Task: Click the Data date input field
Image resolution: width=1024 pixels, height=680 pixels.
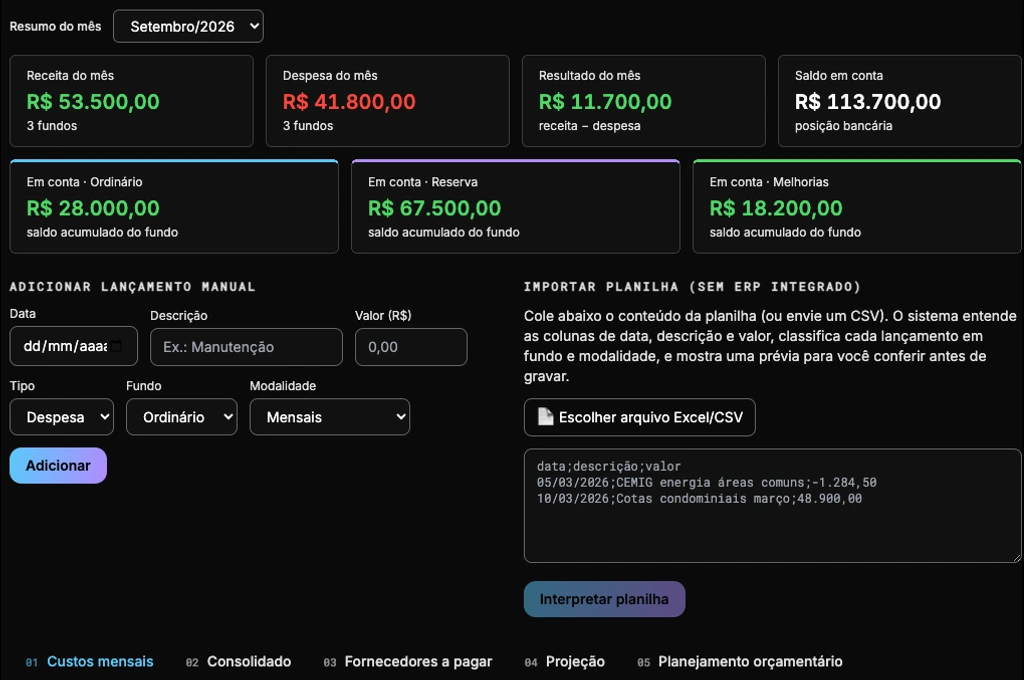Action: [74, 346]
